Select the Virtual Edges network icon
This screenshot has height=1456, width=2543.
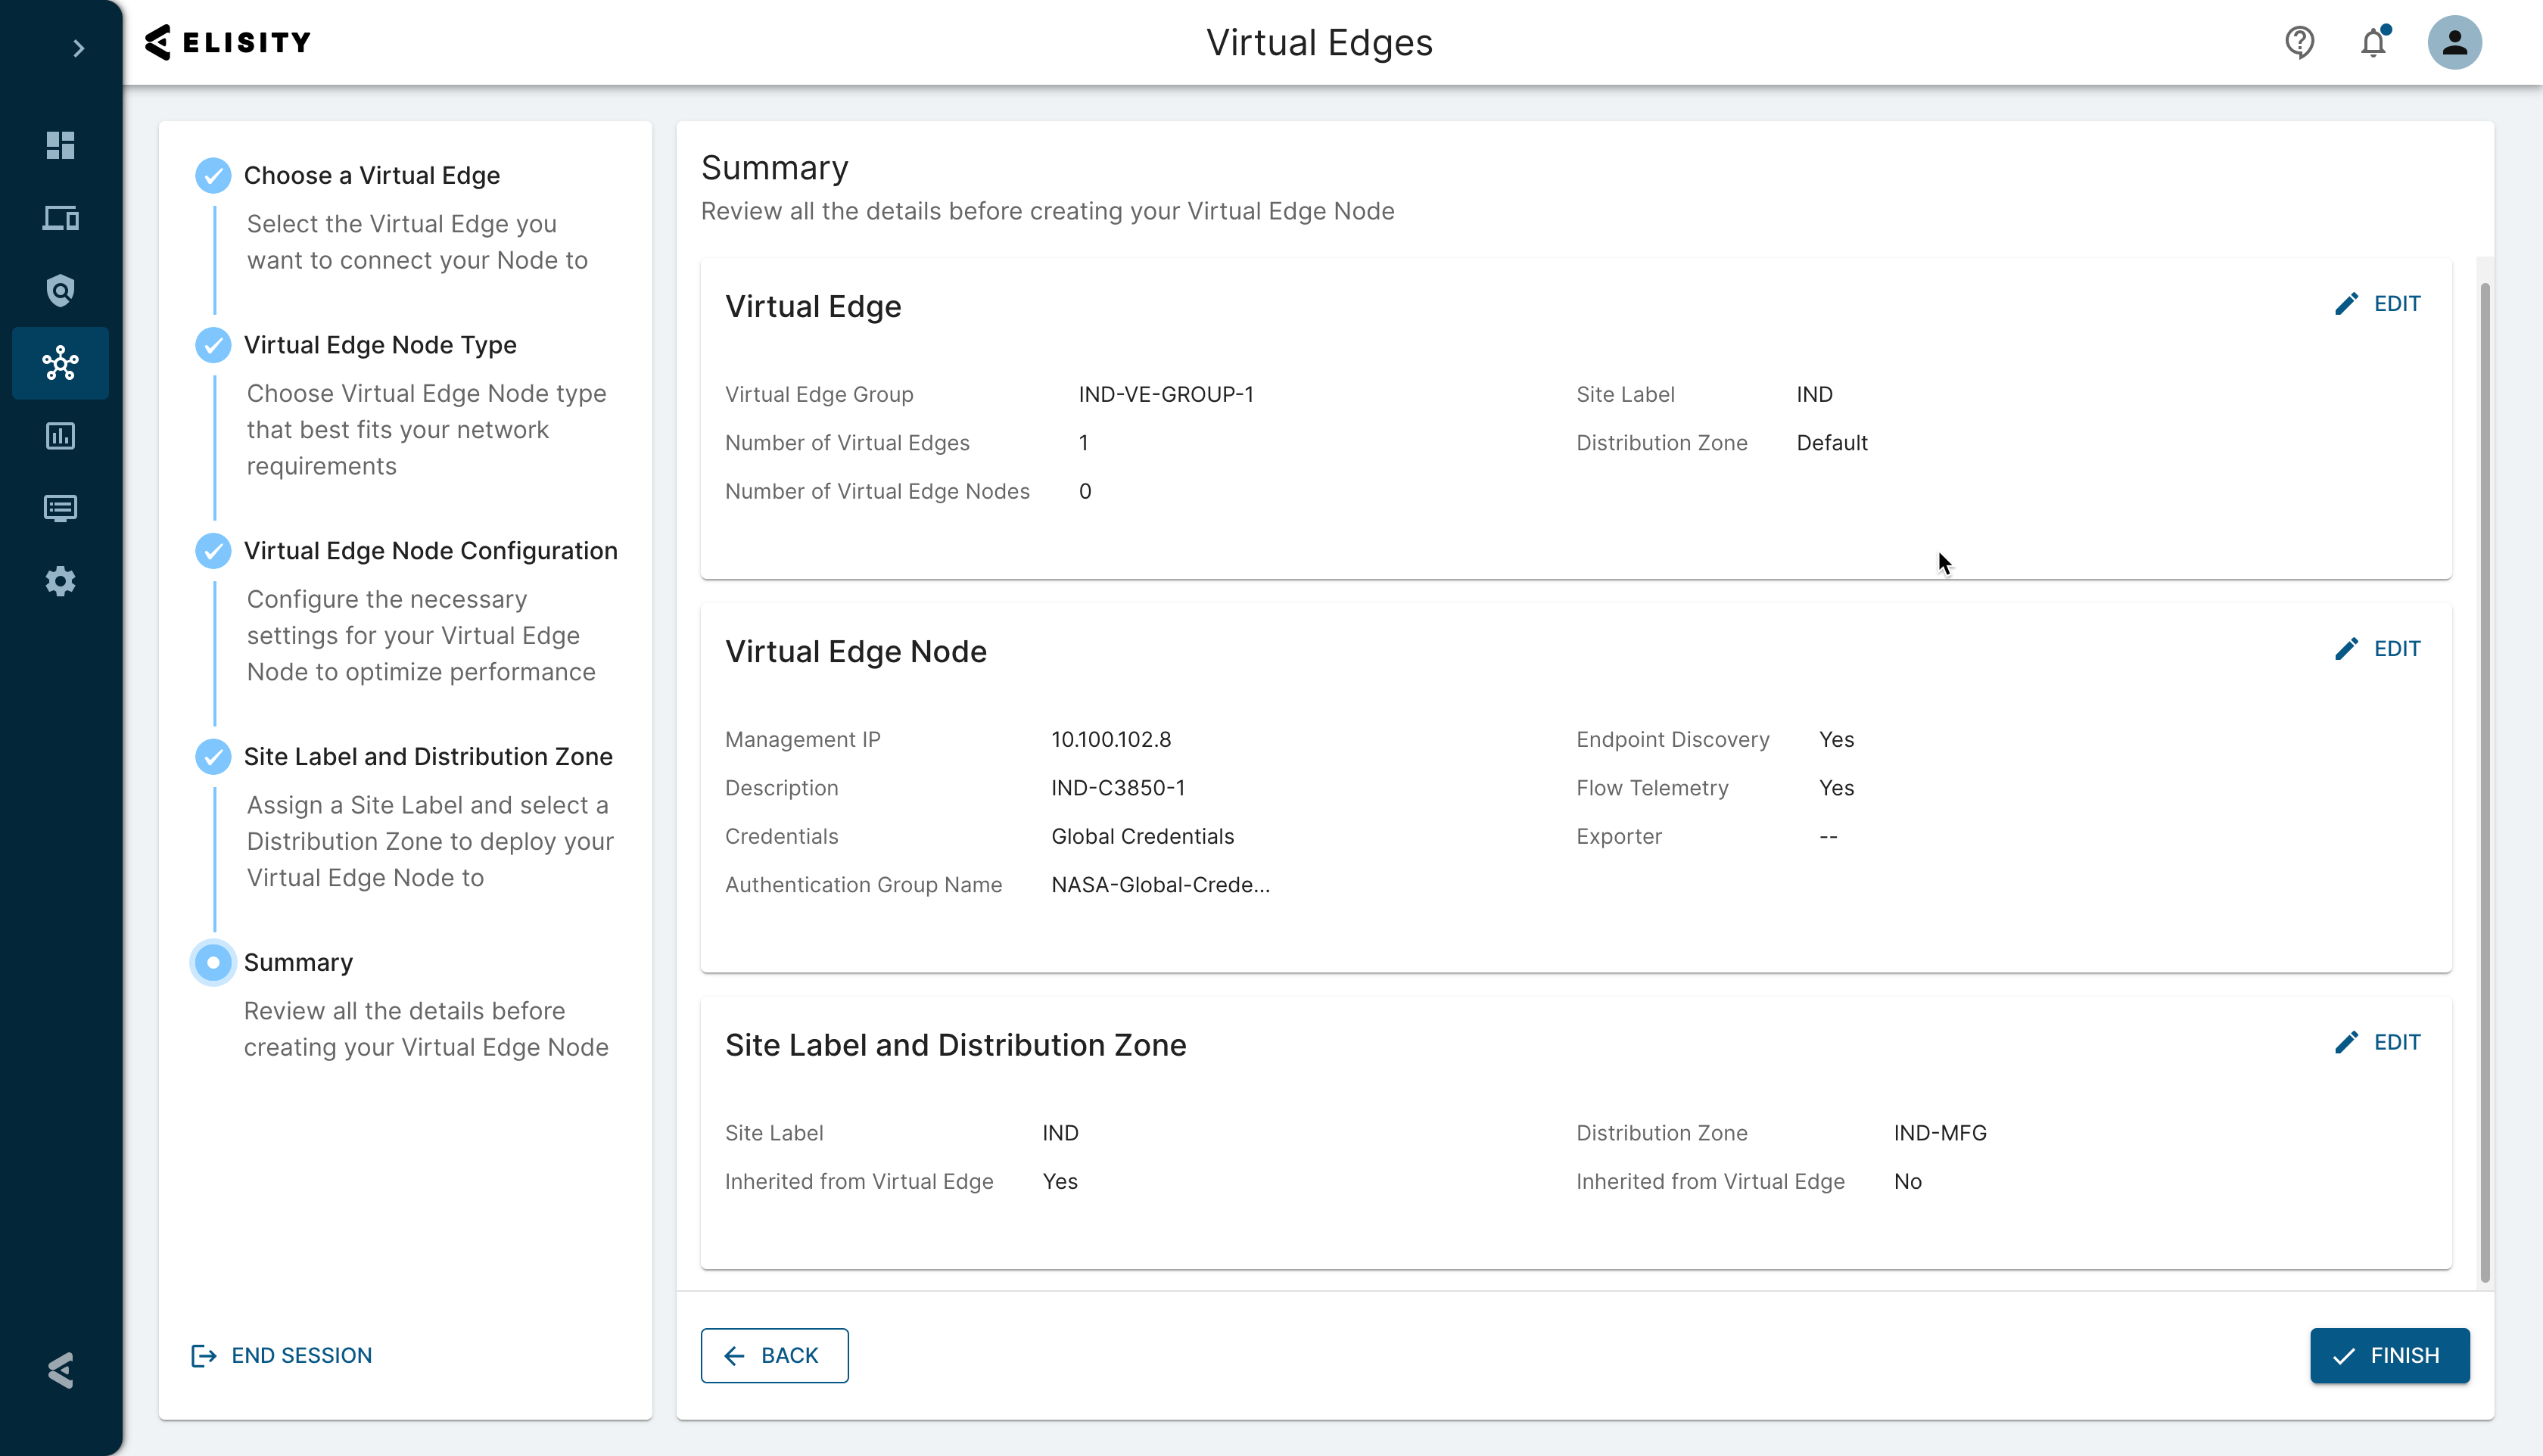click(x=60, y=363)
